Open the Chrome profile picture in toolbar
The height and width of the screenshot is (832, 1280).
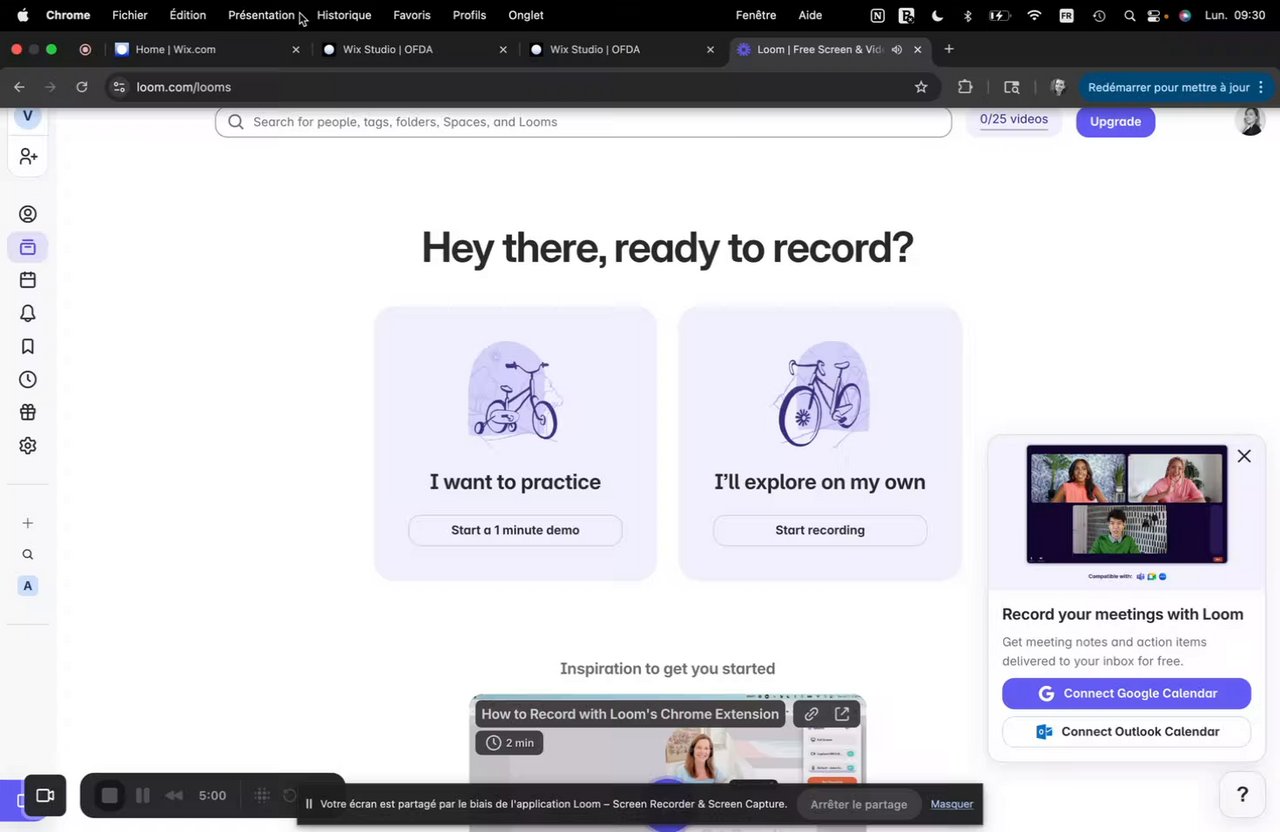[x=1057, y=87]
